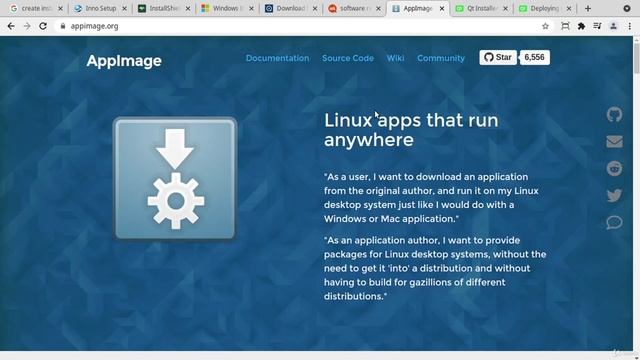Open the user profile avatar icon

point(613,26)
